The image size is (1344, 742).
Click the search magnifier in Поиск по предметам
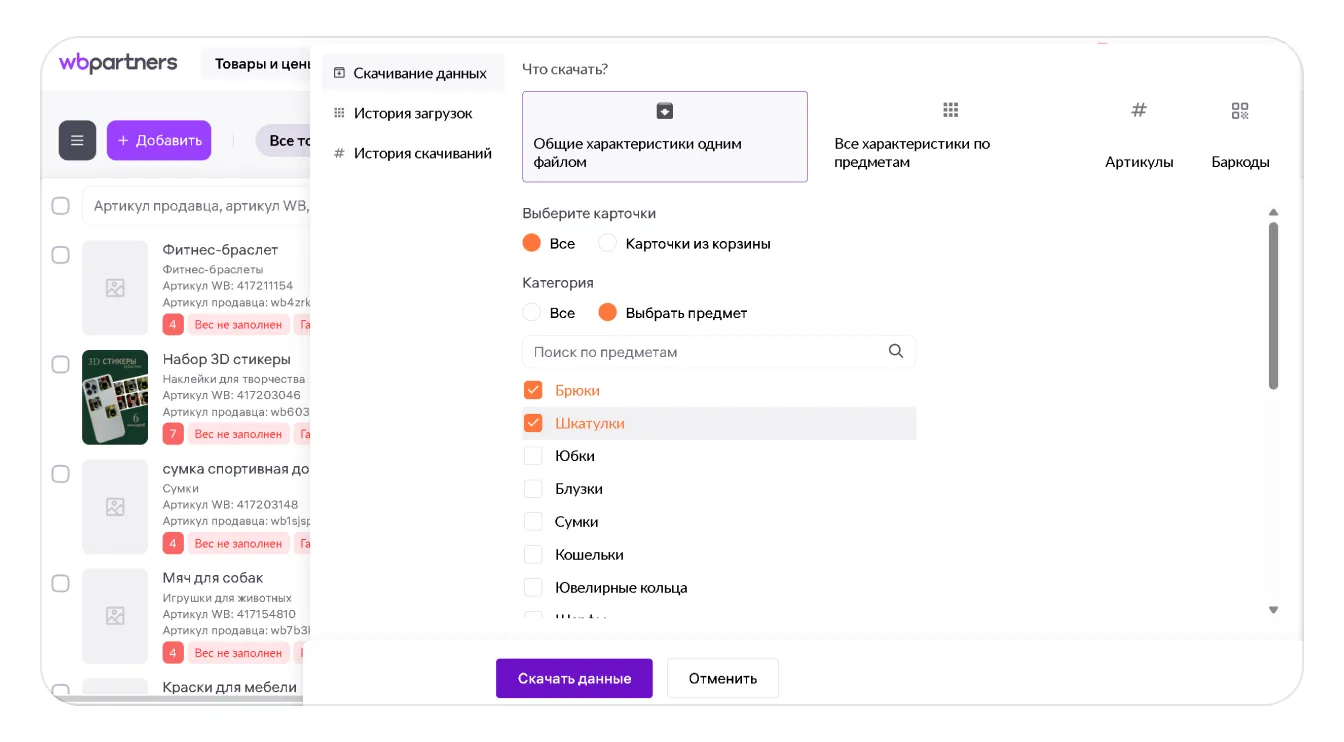[895, 351]
